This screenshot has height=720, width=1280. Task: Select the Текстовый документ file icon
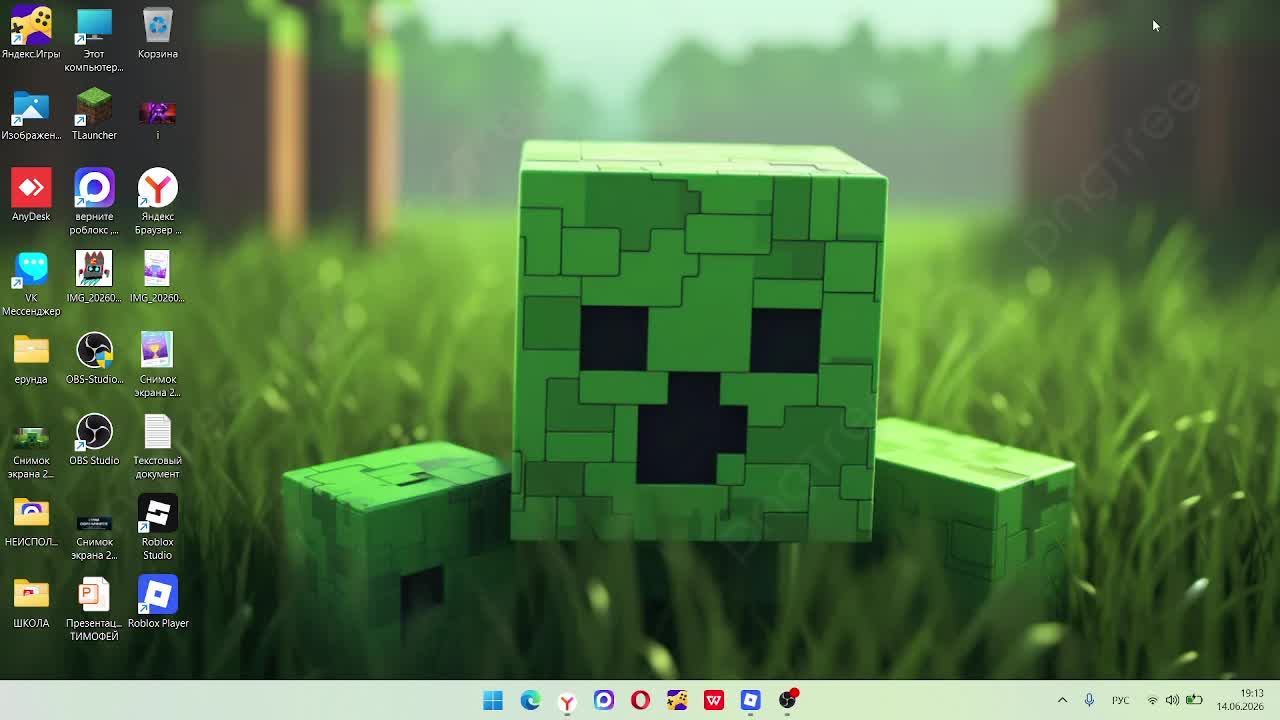tap(158, 447)
